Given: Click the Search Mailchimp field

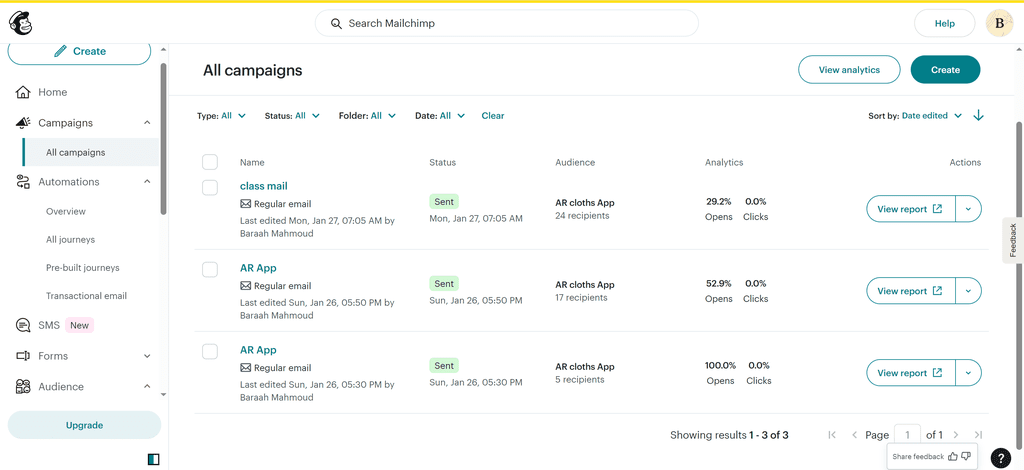Looking at the screenshot, I should [x=507, y=24].
